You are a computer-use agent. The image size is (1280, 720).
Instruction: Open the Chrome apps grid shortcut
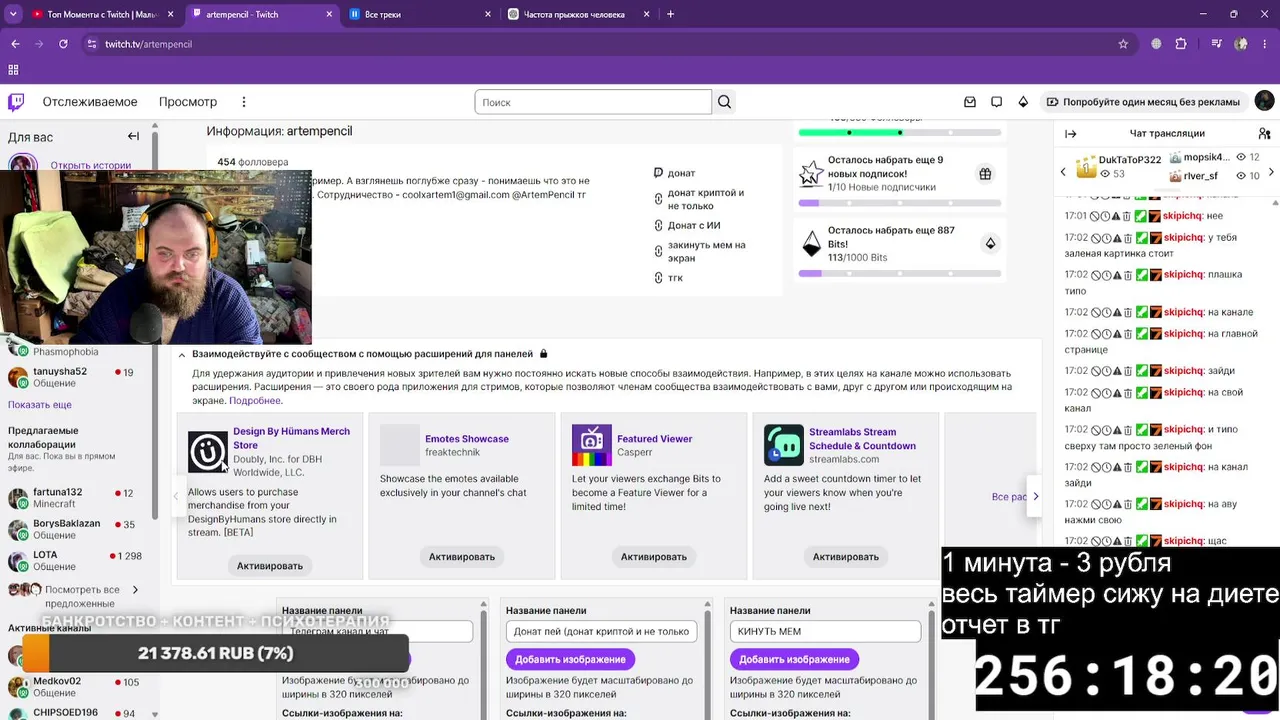[x=13, y=70]
